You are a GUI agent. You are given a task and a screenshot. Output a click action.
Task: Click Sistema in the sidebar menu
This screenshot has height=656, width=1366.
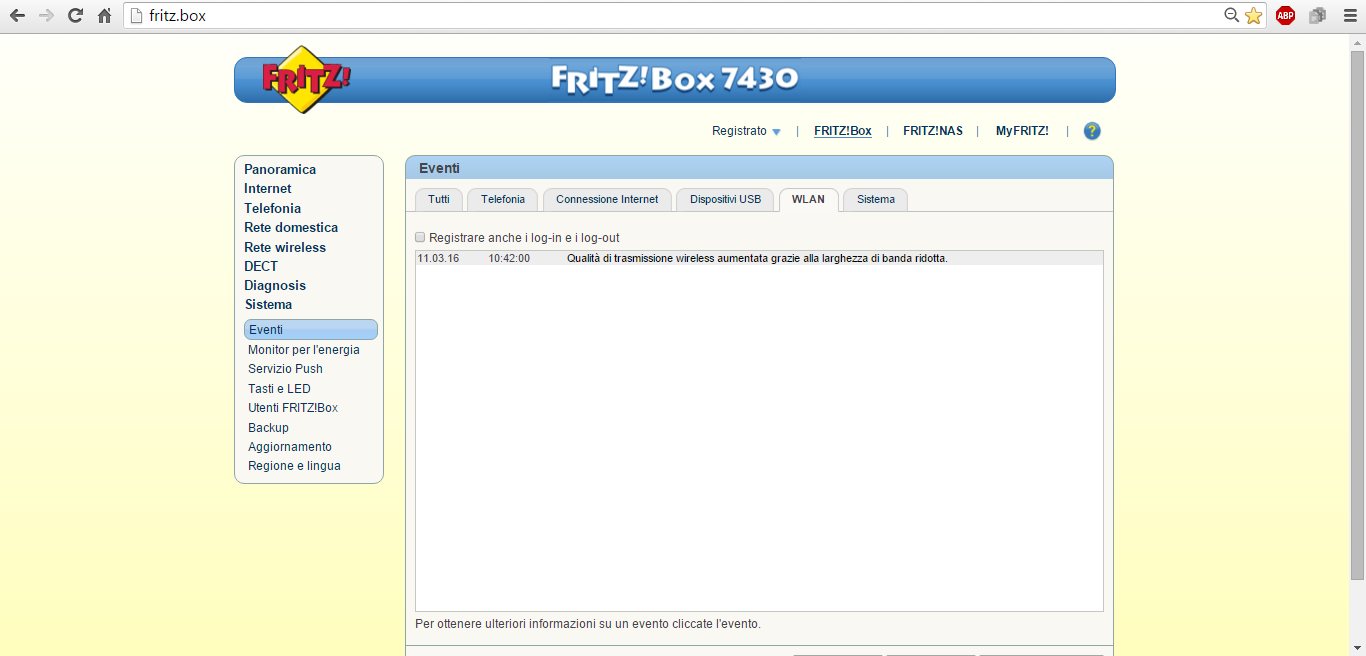(x=269, y=304)
